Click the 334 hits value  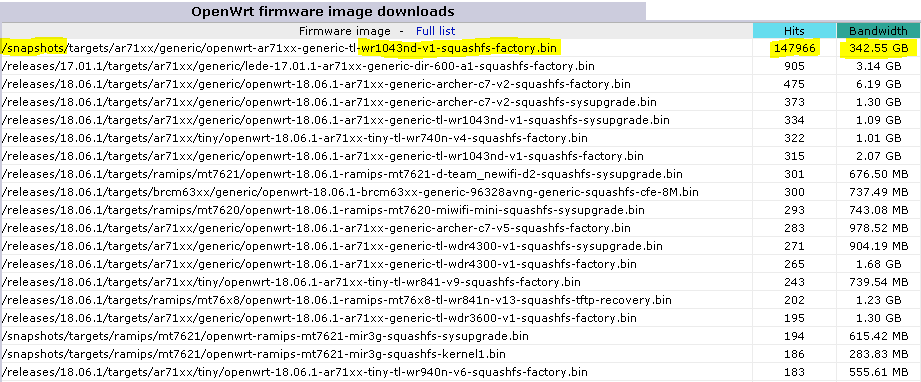tap(794, 120)
